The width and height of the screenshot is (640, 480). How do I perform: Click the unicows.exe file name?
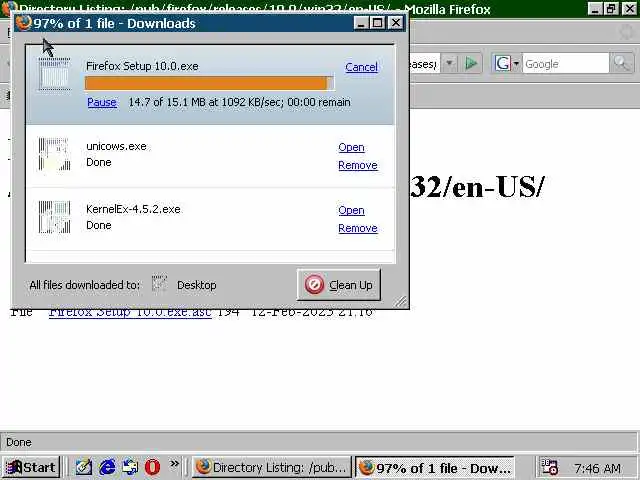pyautogui.click(x=116, y=146)
